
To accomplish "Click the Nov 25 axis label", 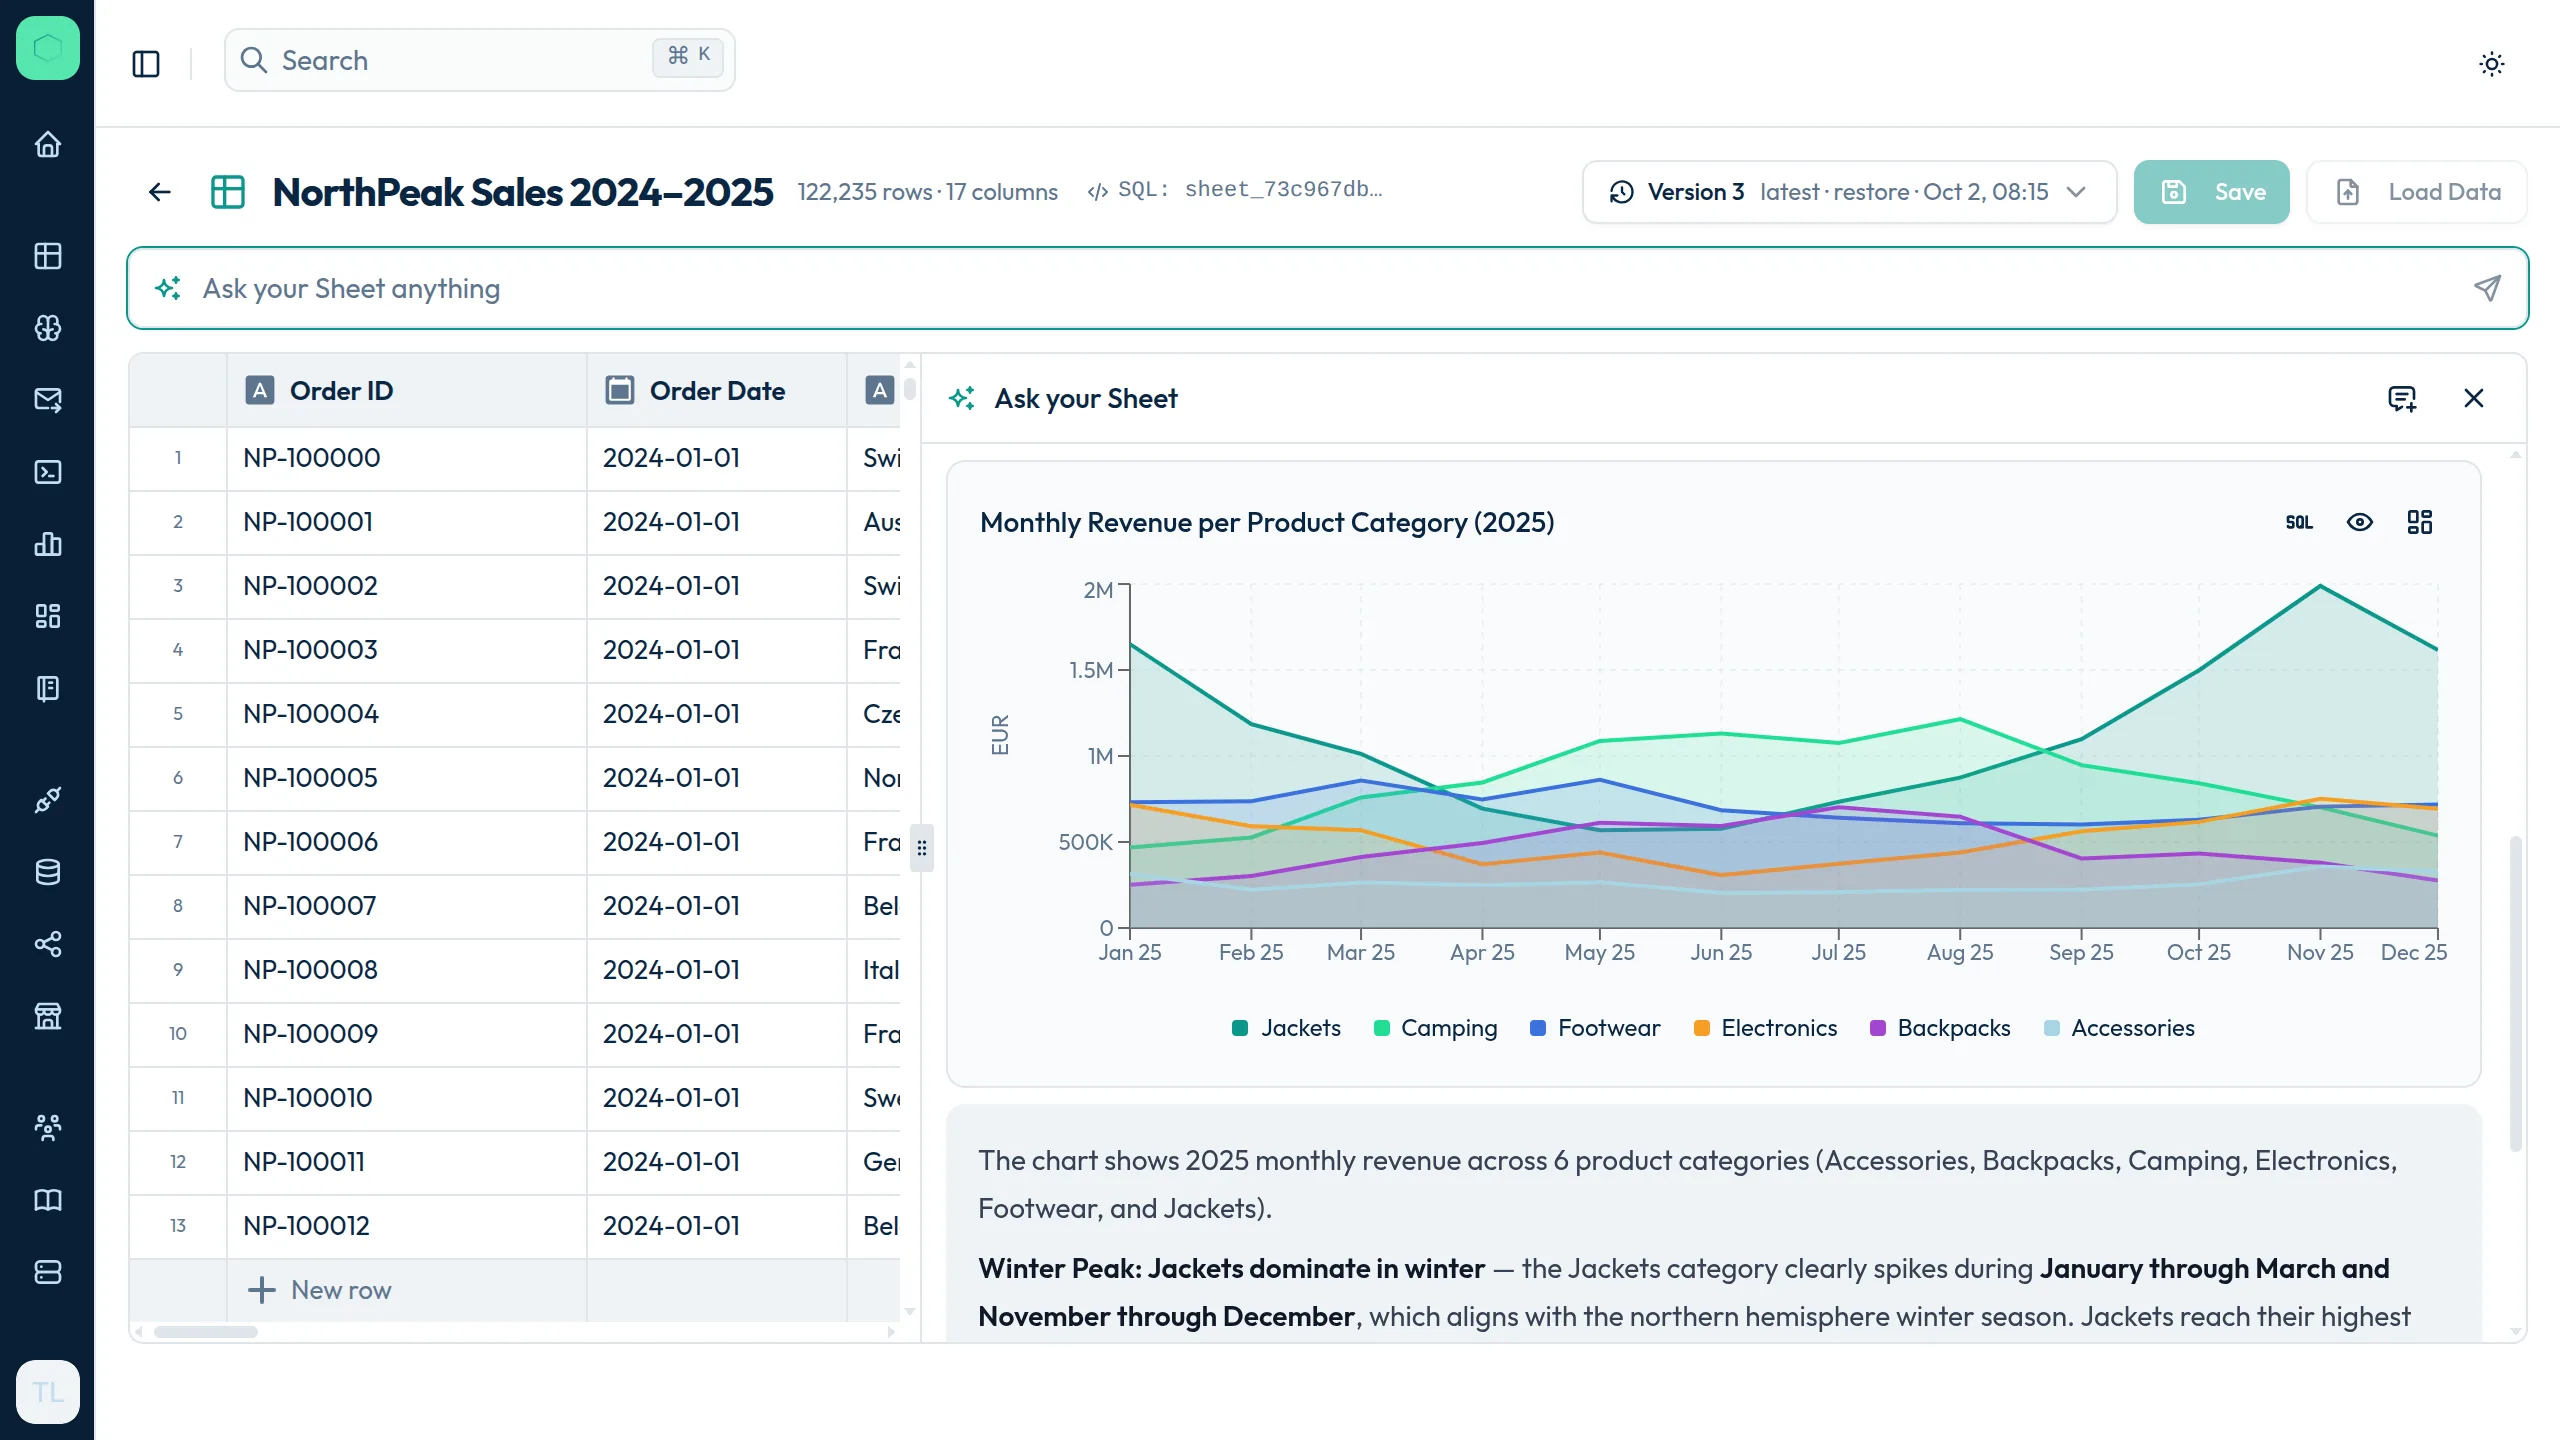I will click(2320, 952).
